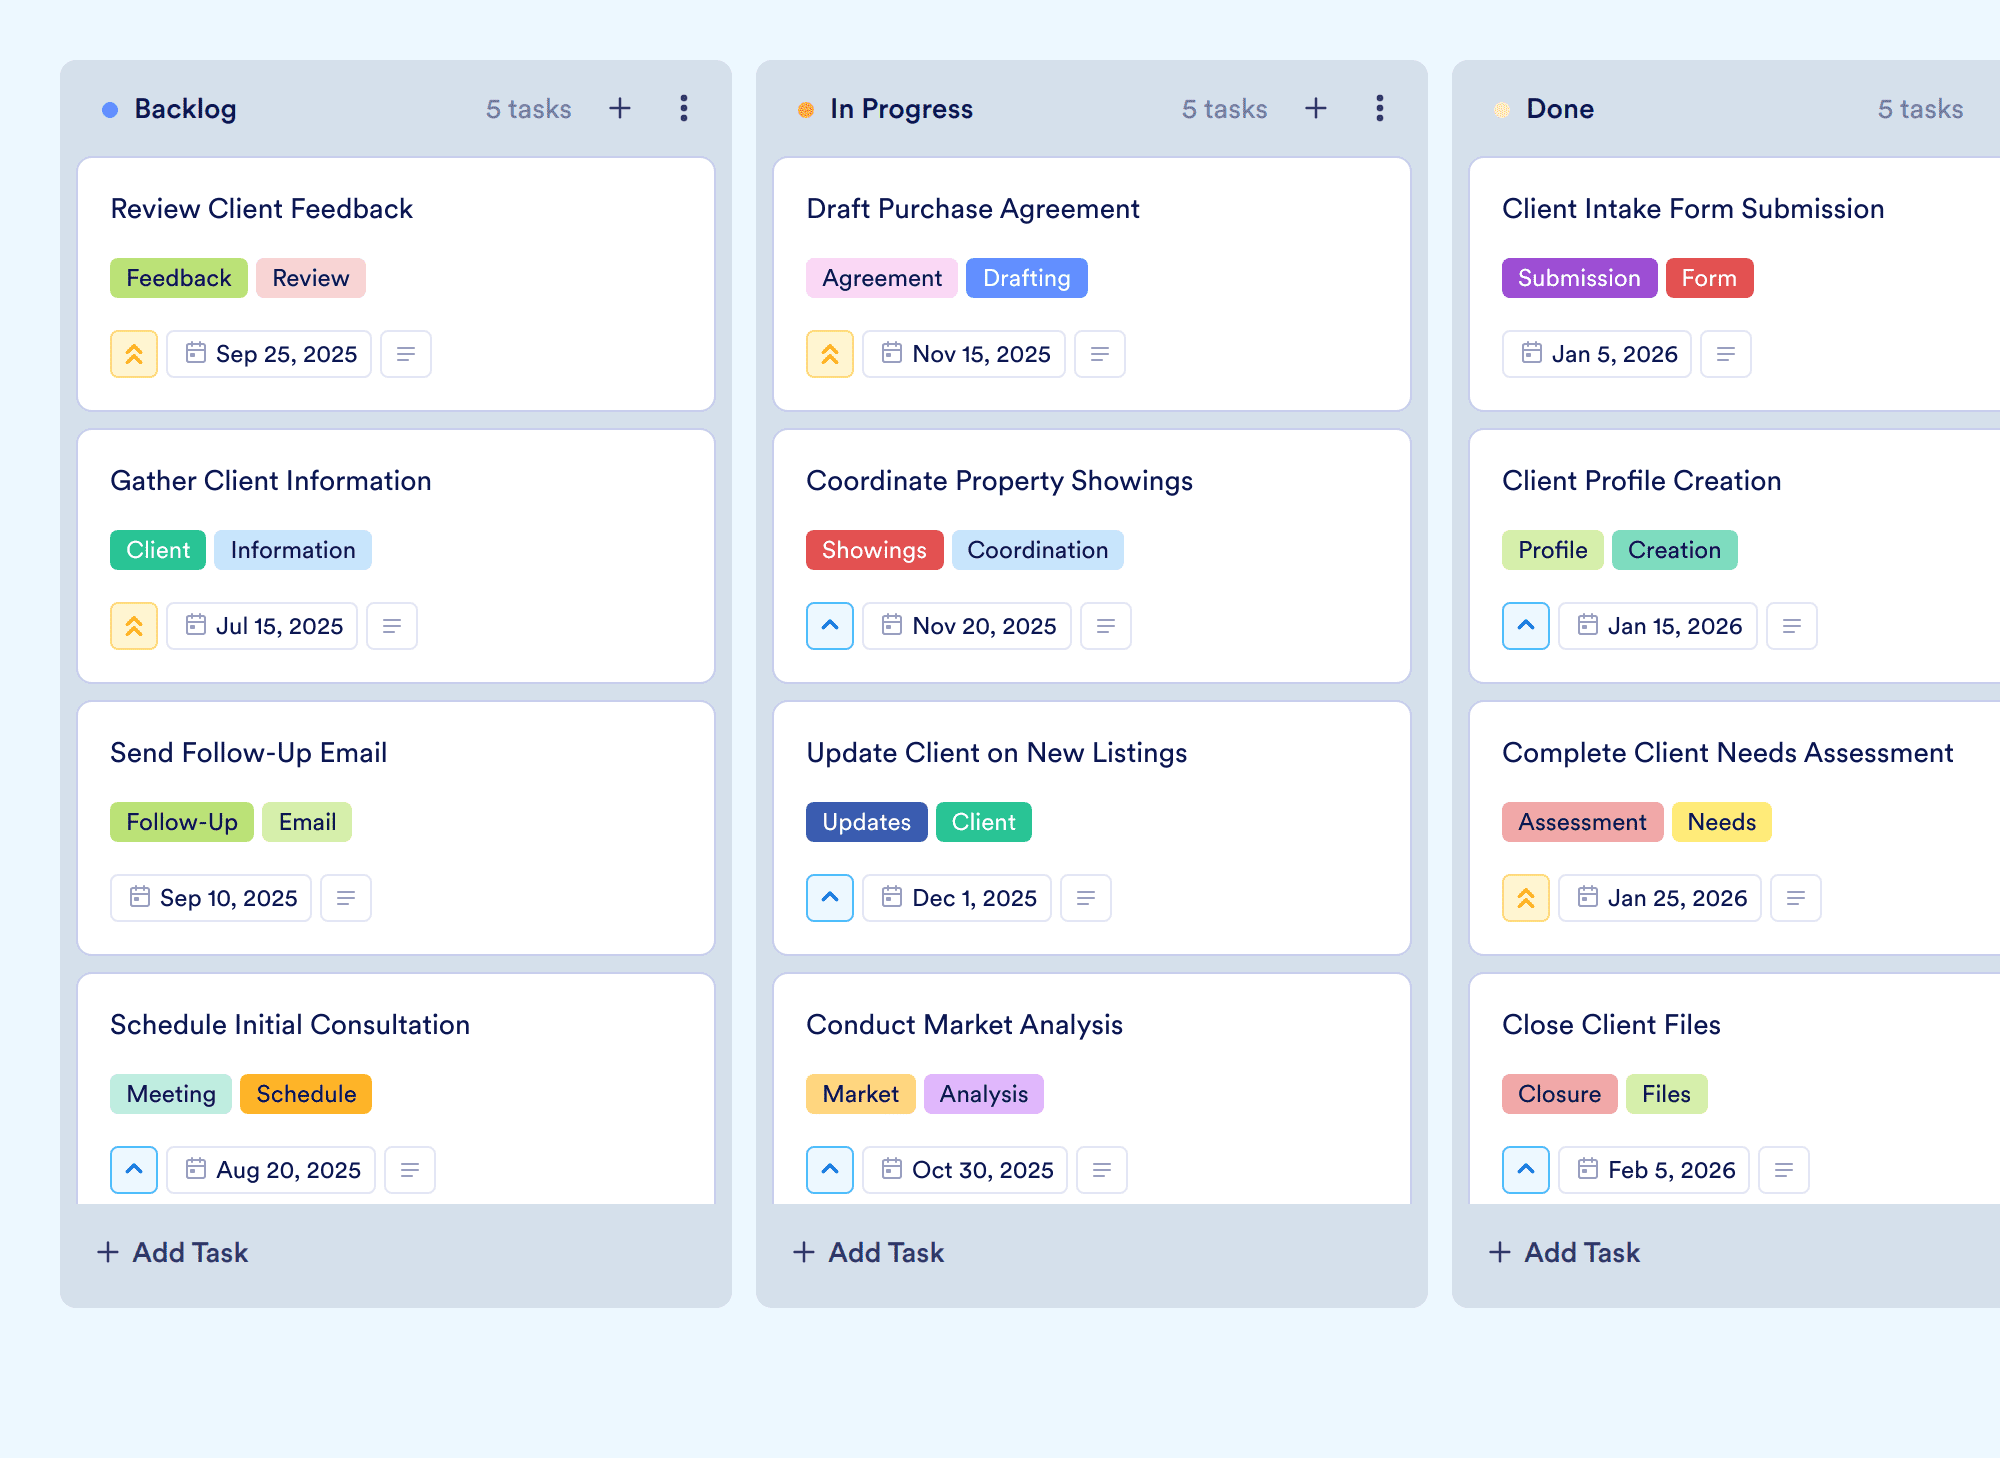Select the Dec 1, 2025 due date

[x=957, y=898]
